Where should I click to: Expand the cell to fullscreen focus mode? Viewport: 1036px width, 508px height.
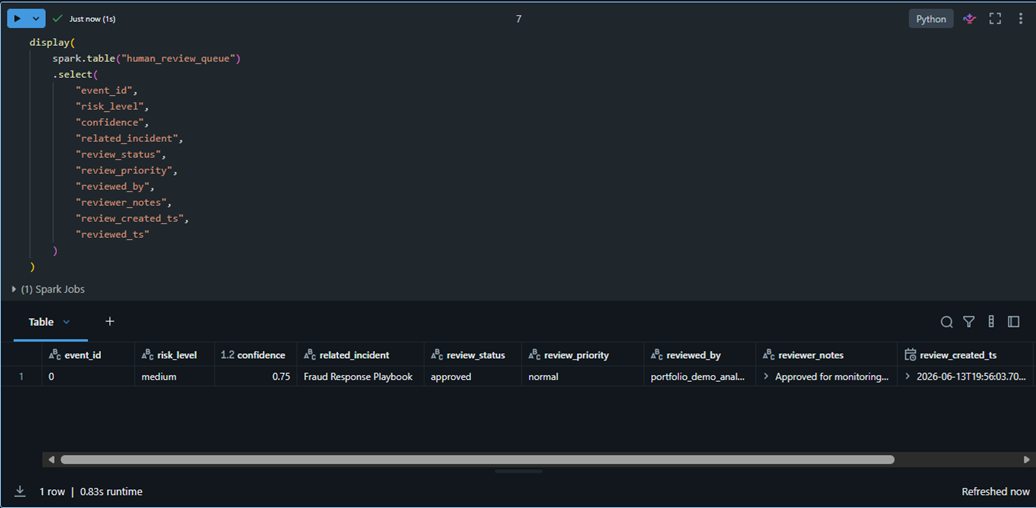click(x=995, y=18)
